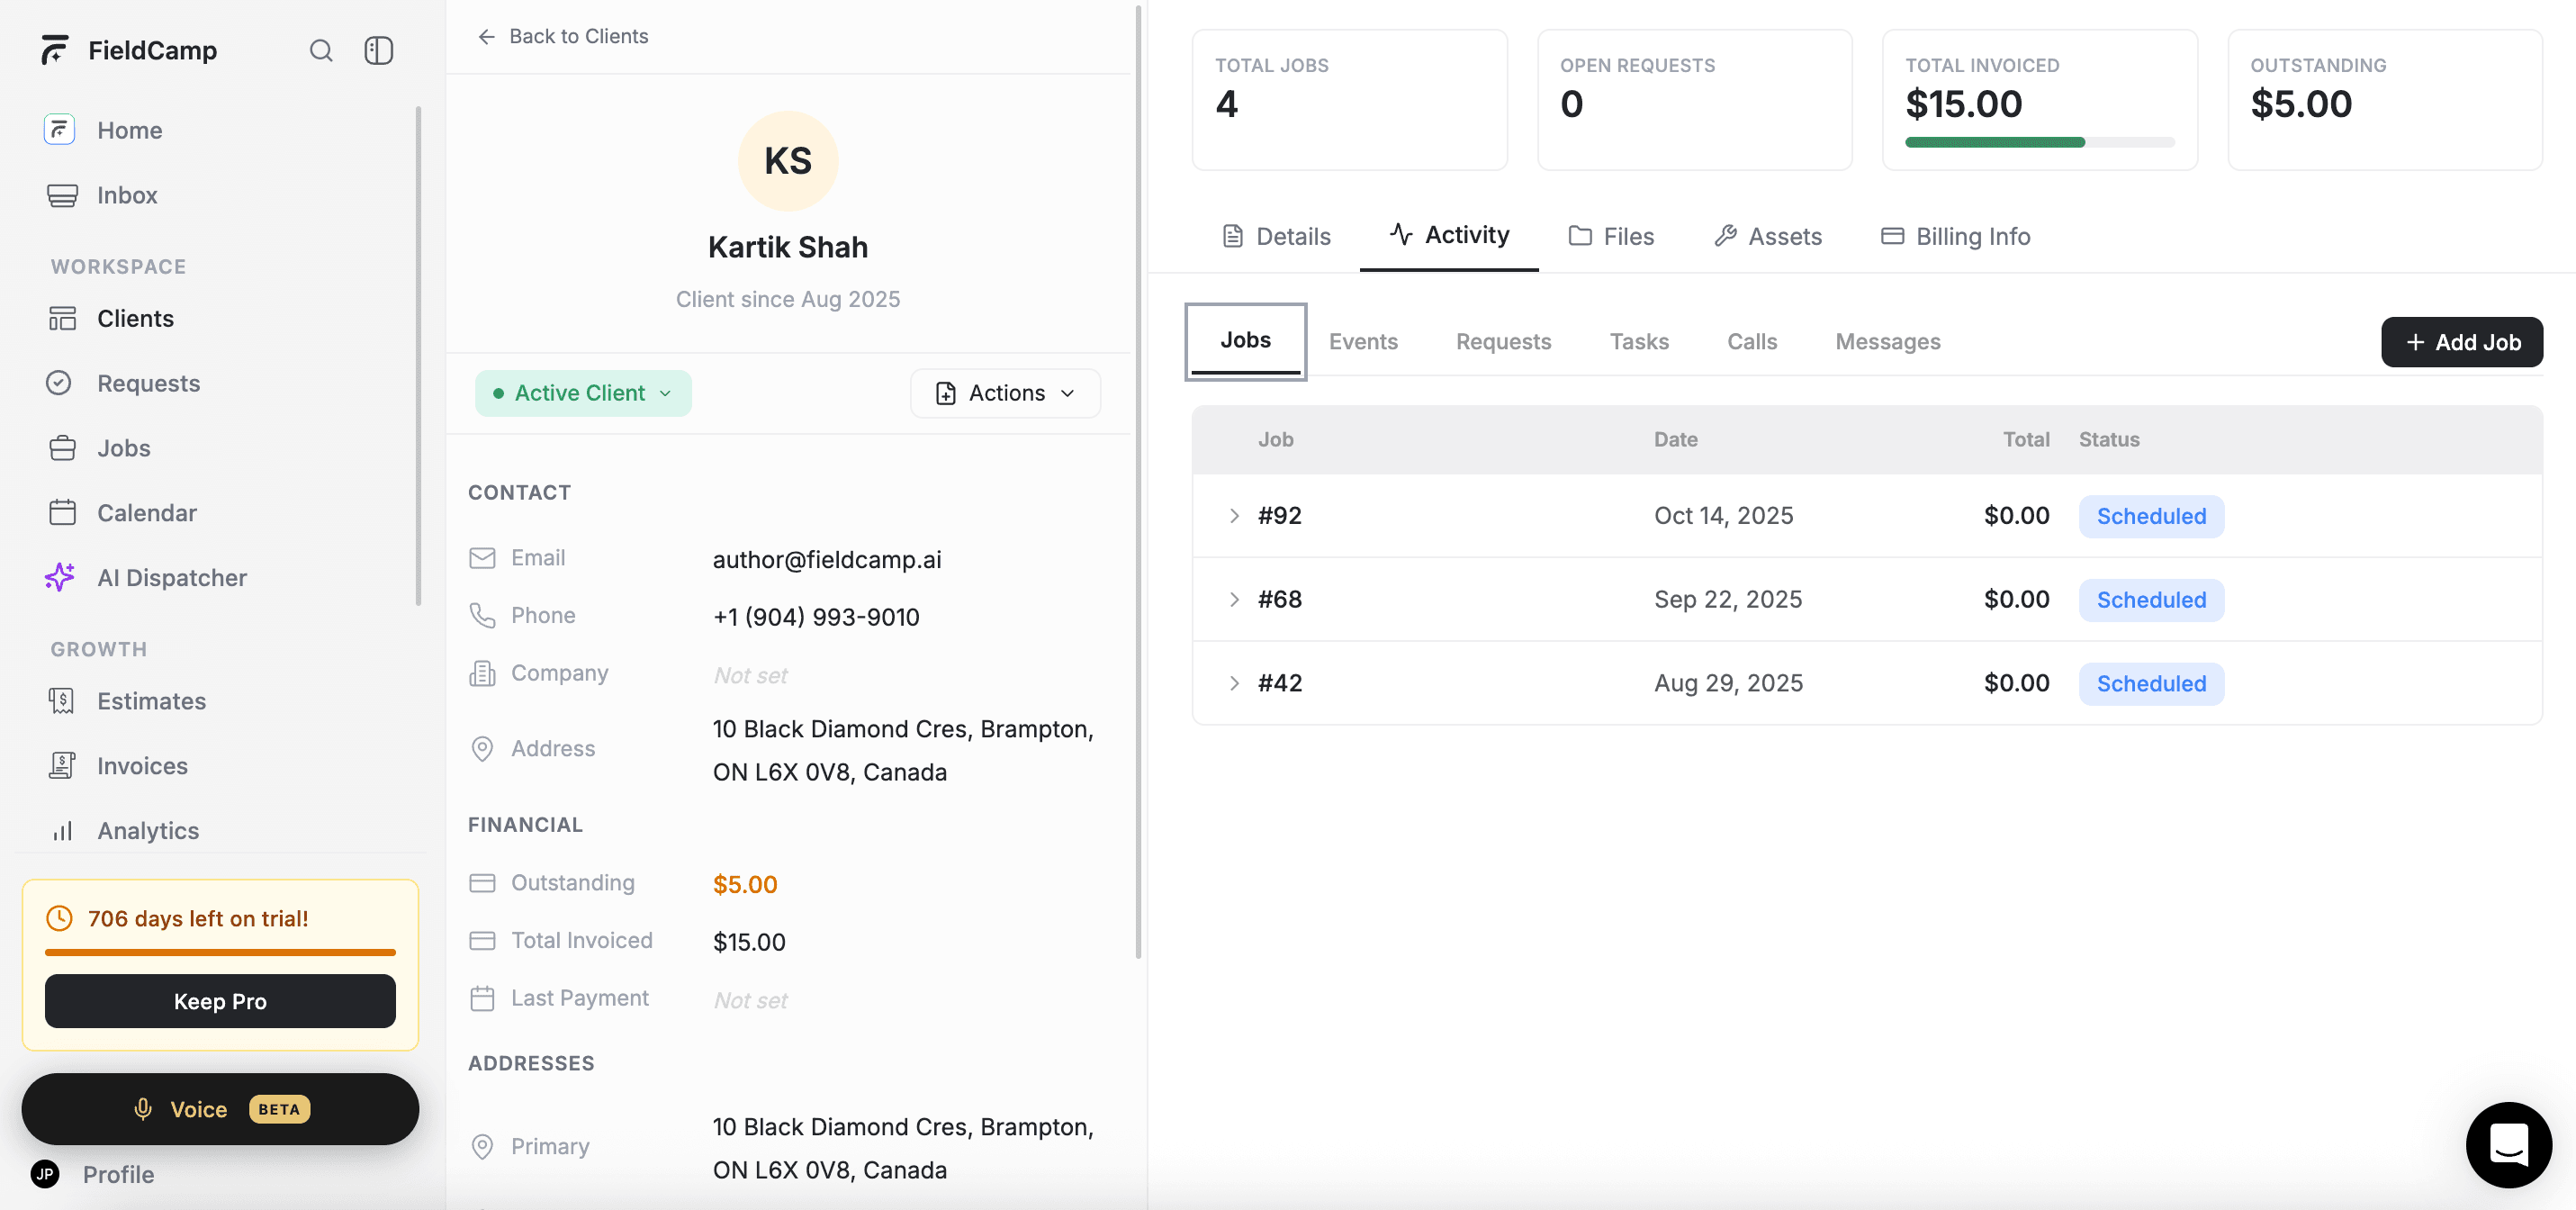Click the Voice BETA control
Screen dimensions: 2576x1210
220,1108
